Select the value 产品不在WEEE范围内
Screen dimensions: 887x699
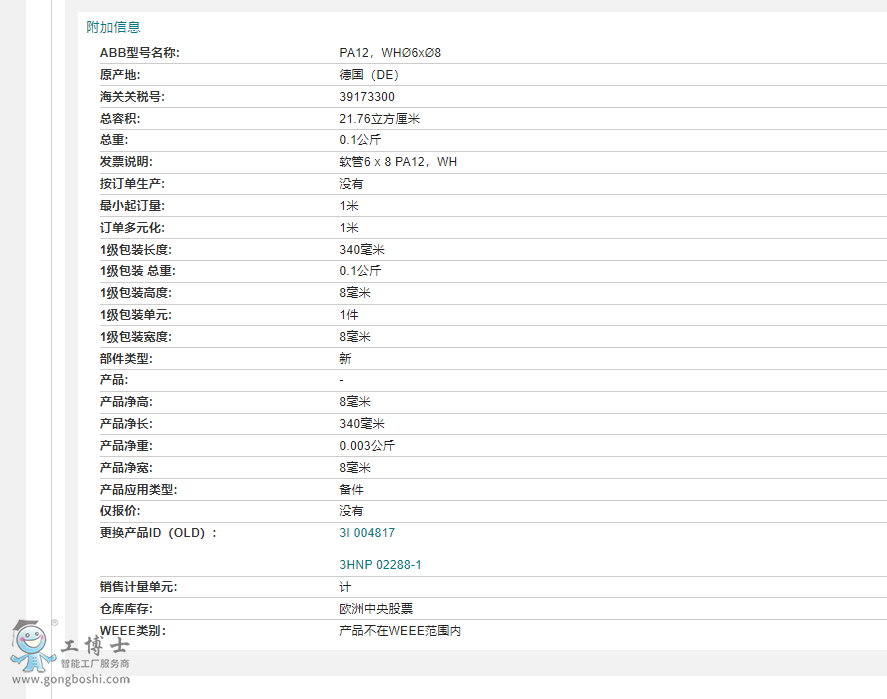pos(400,631)
